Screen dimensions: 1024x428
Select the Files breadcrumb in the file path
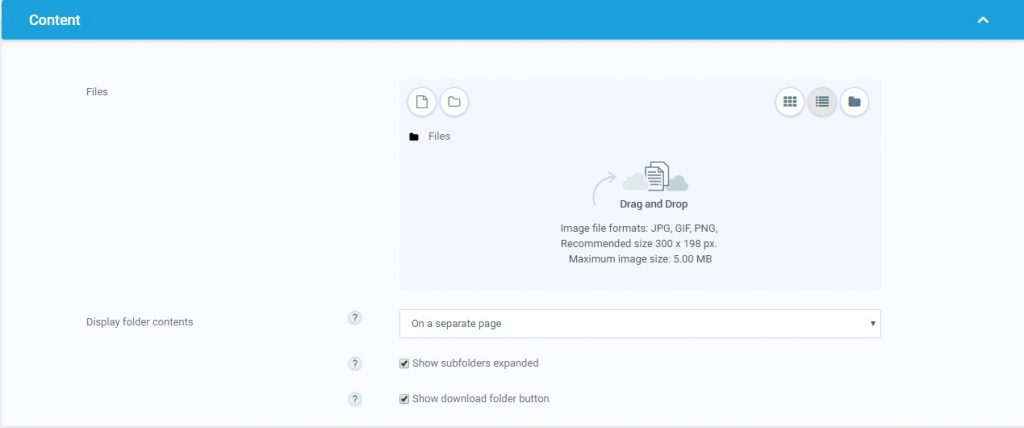click(439, 136)
